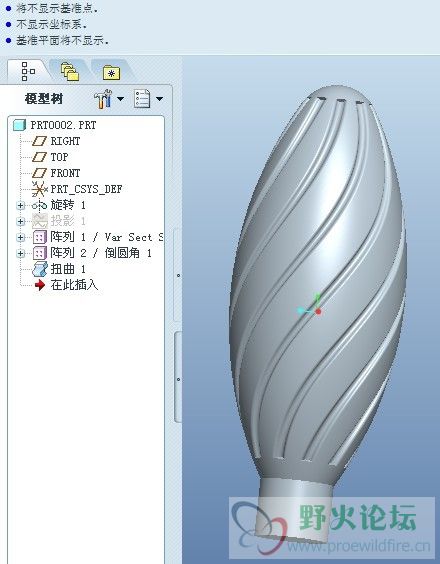Select the FRONT datum plane

[x=65, y=173]
